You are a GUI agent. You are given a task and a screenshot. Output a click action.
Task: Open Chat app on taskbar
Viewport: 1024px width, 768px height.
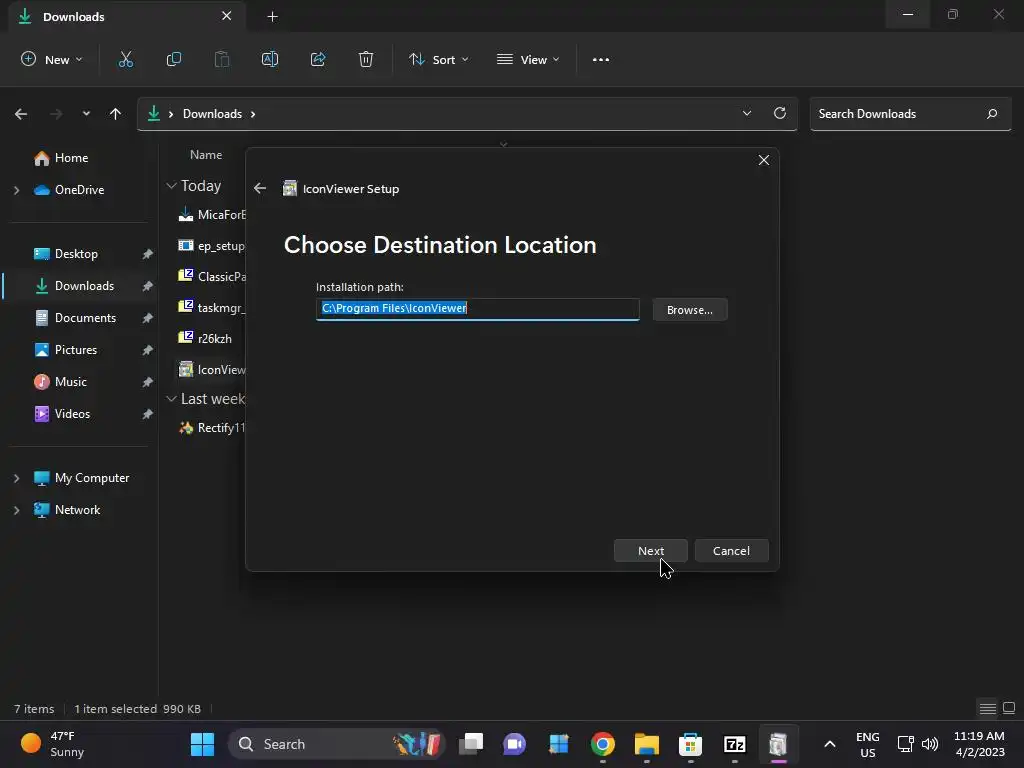click(x=515, y=744)
